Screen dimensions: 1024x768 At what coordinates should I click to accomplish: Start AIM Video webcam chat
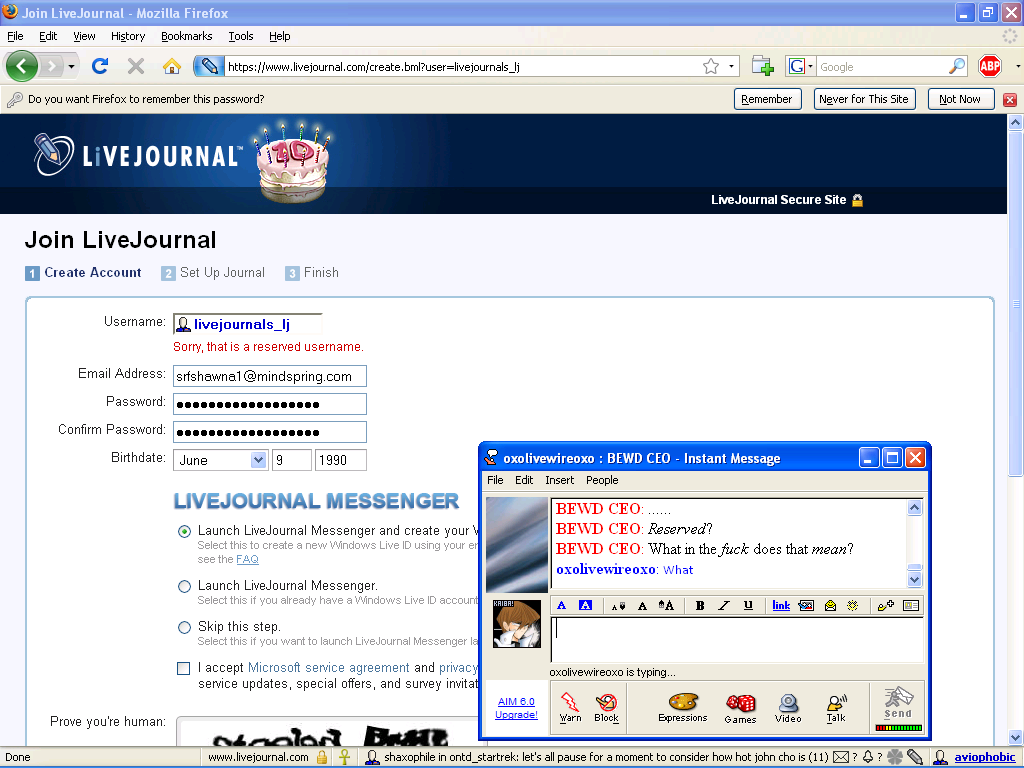click(x=788, y=708)
